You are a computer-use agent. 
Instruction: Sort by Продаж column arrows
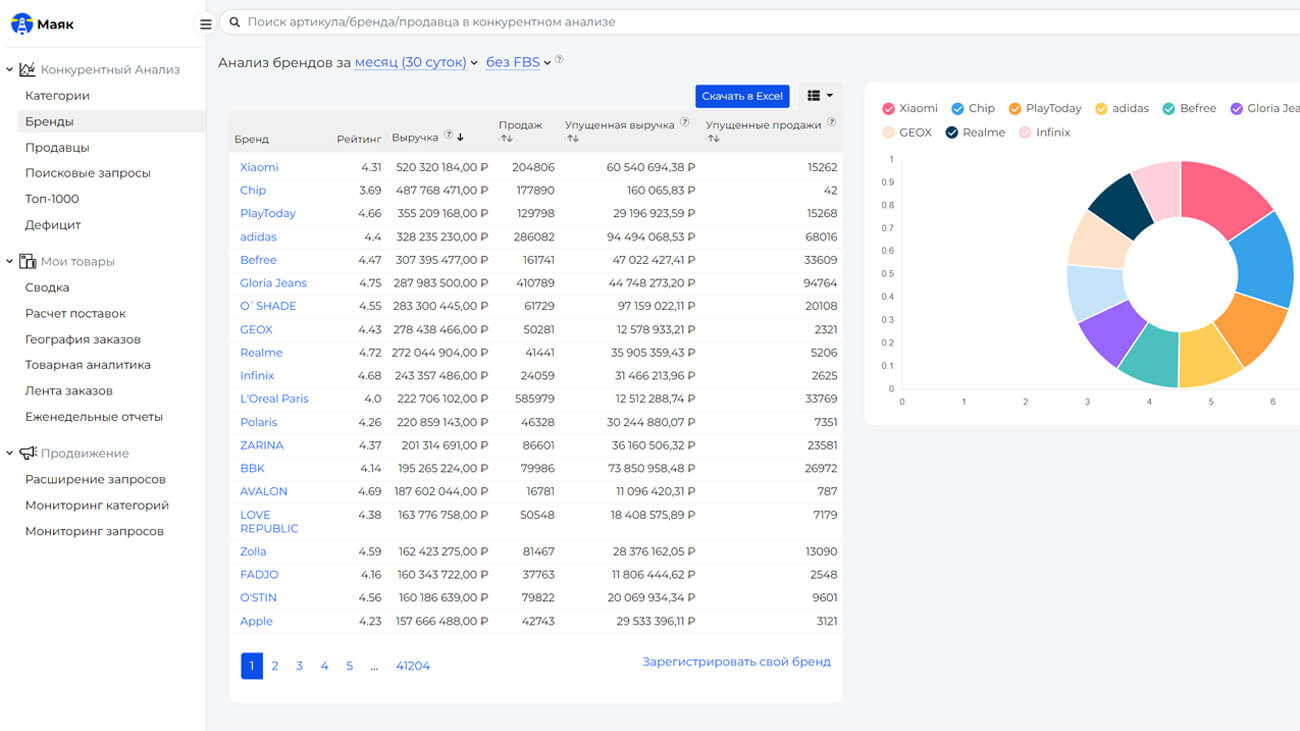click(506, 138)
